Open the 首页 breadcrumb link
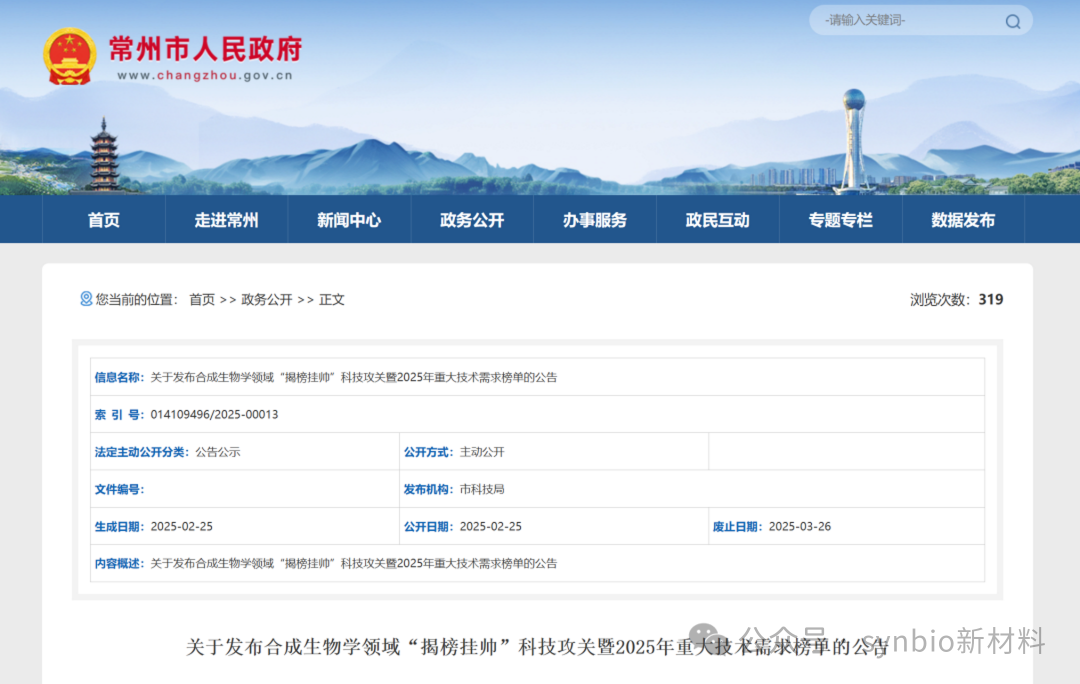The height and width of the screenshot is (684, 1080). [201, 298]
